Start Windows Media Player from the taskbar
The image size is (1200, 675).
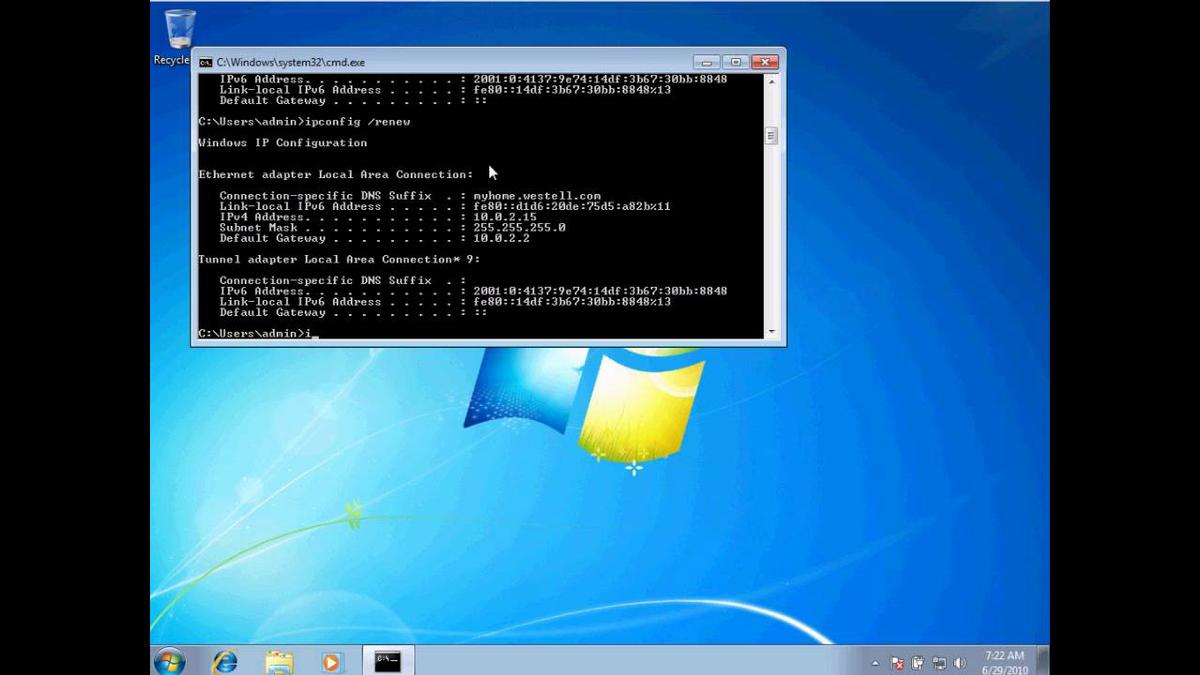(330, 660)
